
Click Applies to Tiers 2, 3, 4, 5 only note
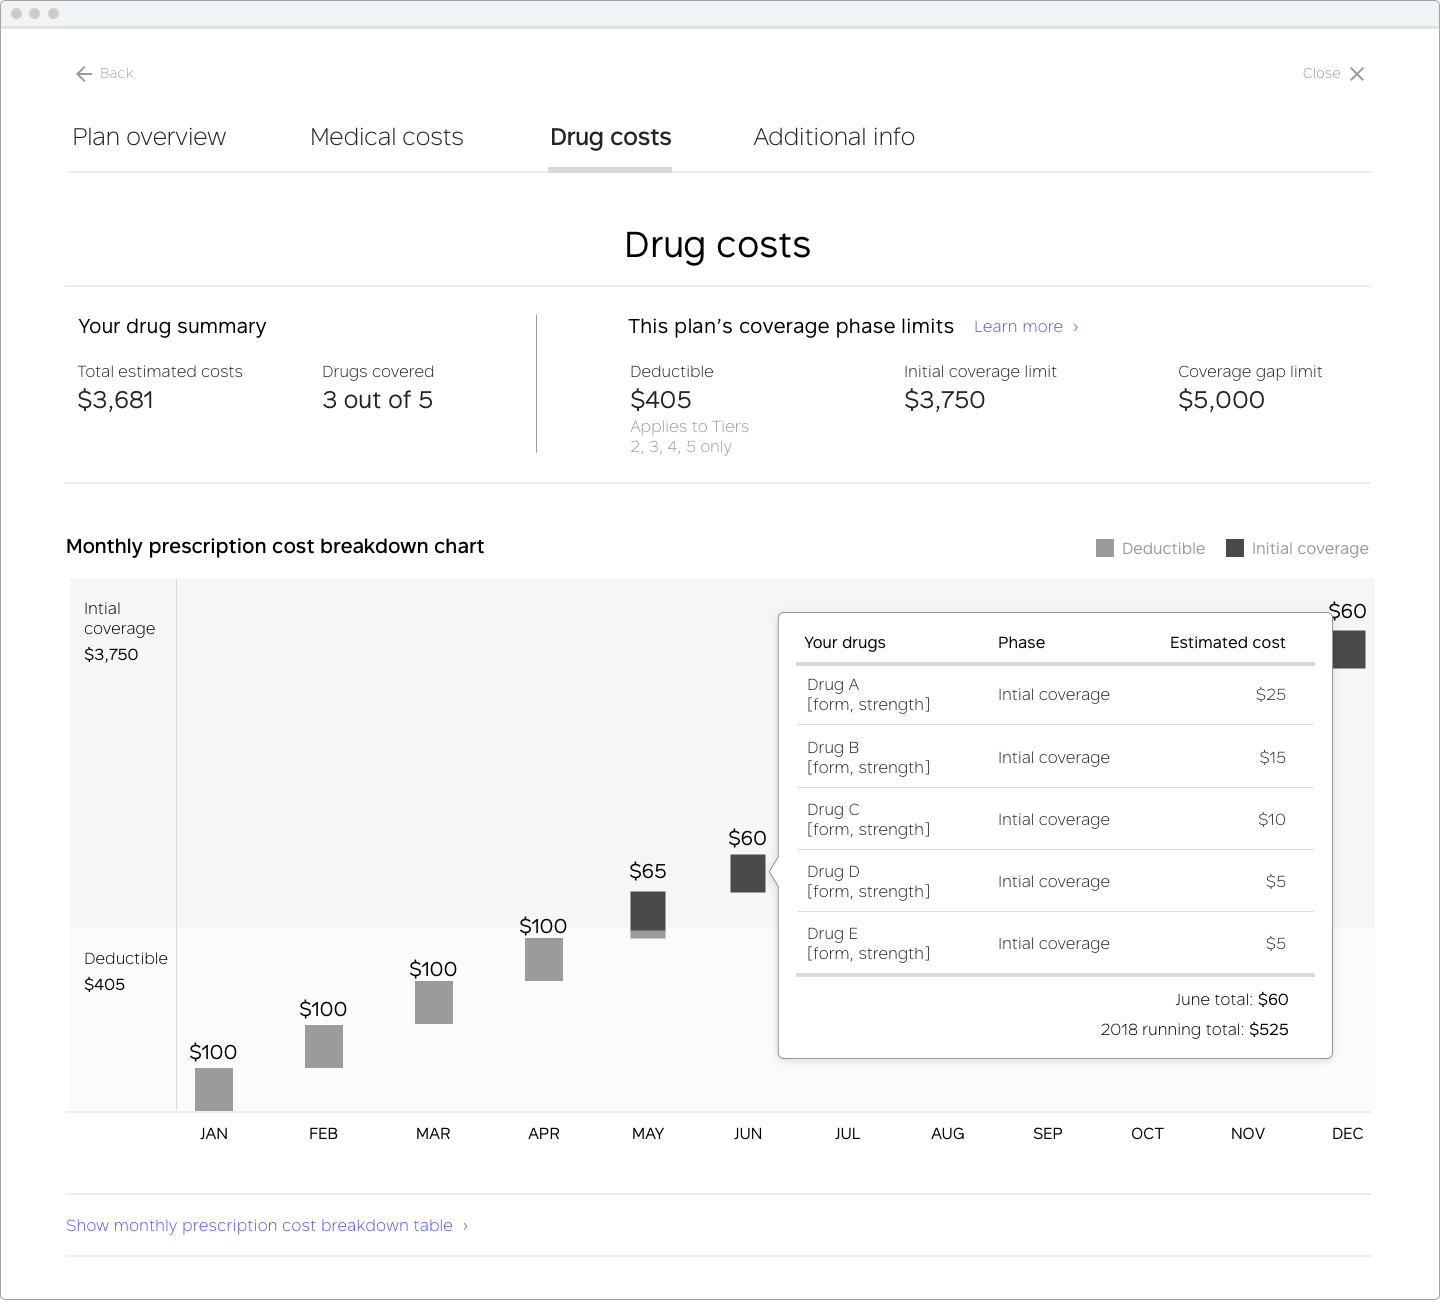[x=689, y=437]
